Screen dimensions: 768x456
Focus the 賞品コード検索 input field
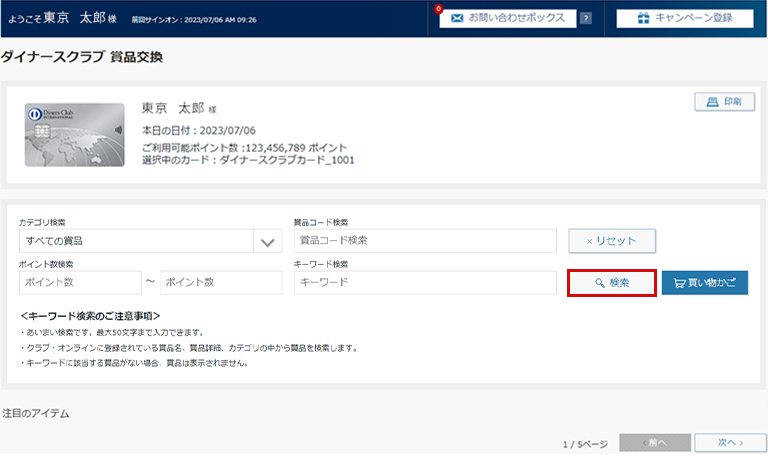point(424,241)
